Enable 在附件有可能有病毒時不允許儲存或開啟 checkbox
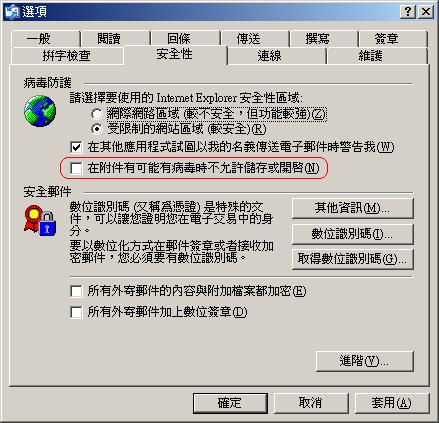This screenshot has height=423, width=439. pos(76,168)
